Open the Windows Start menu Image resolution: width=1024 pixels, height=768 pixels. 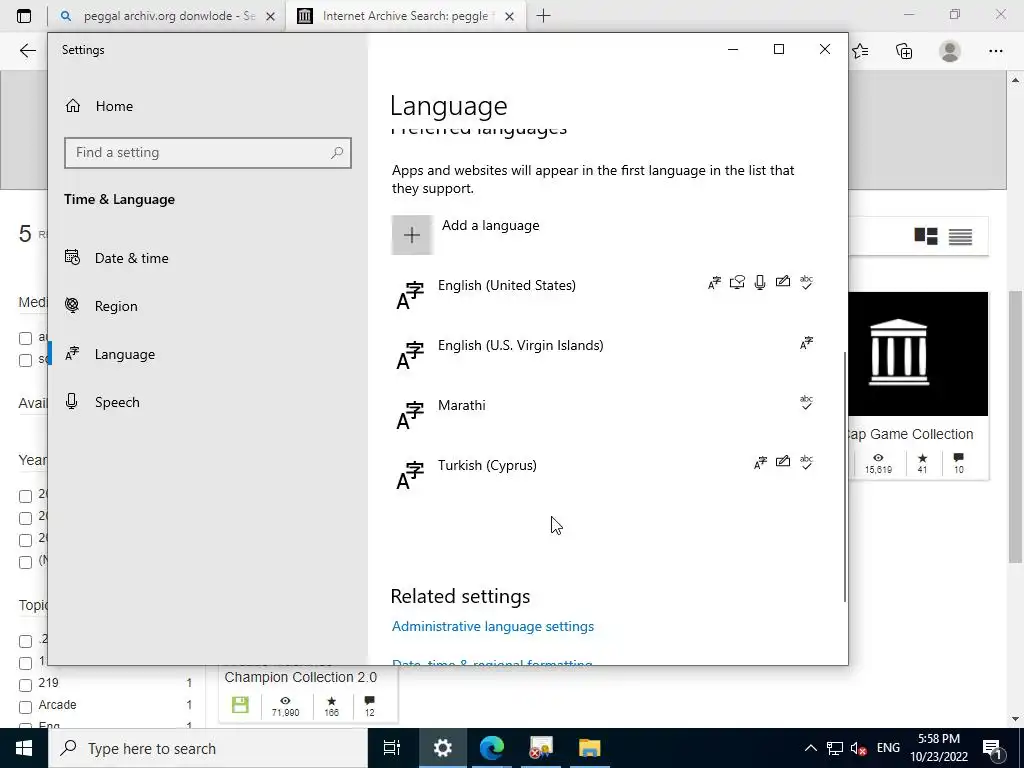(24, 748)
